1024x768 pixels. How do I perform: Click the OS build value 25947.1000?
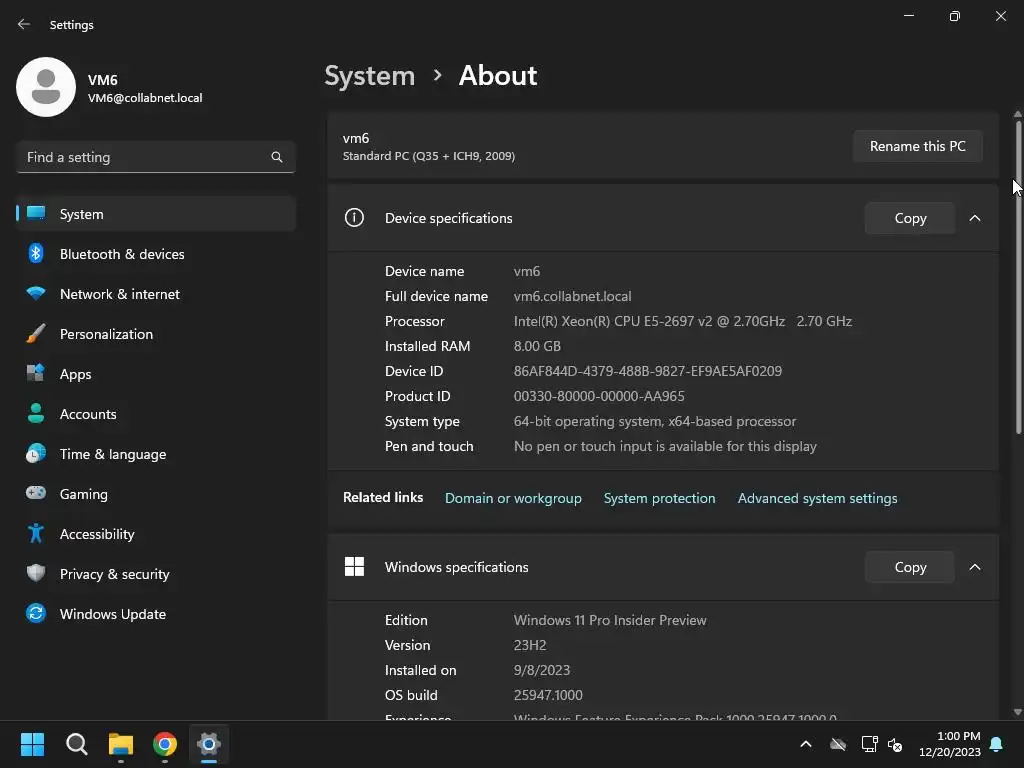pyautogui.click(x=548, y=696)
